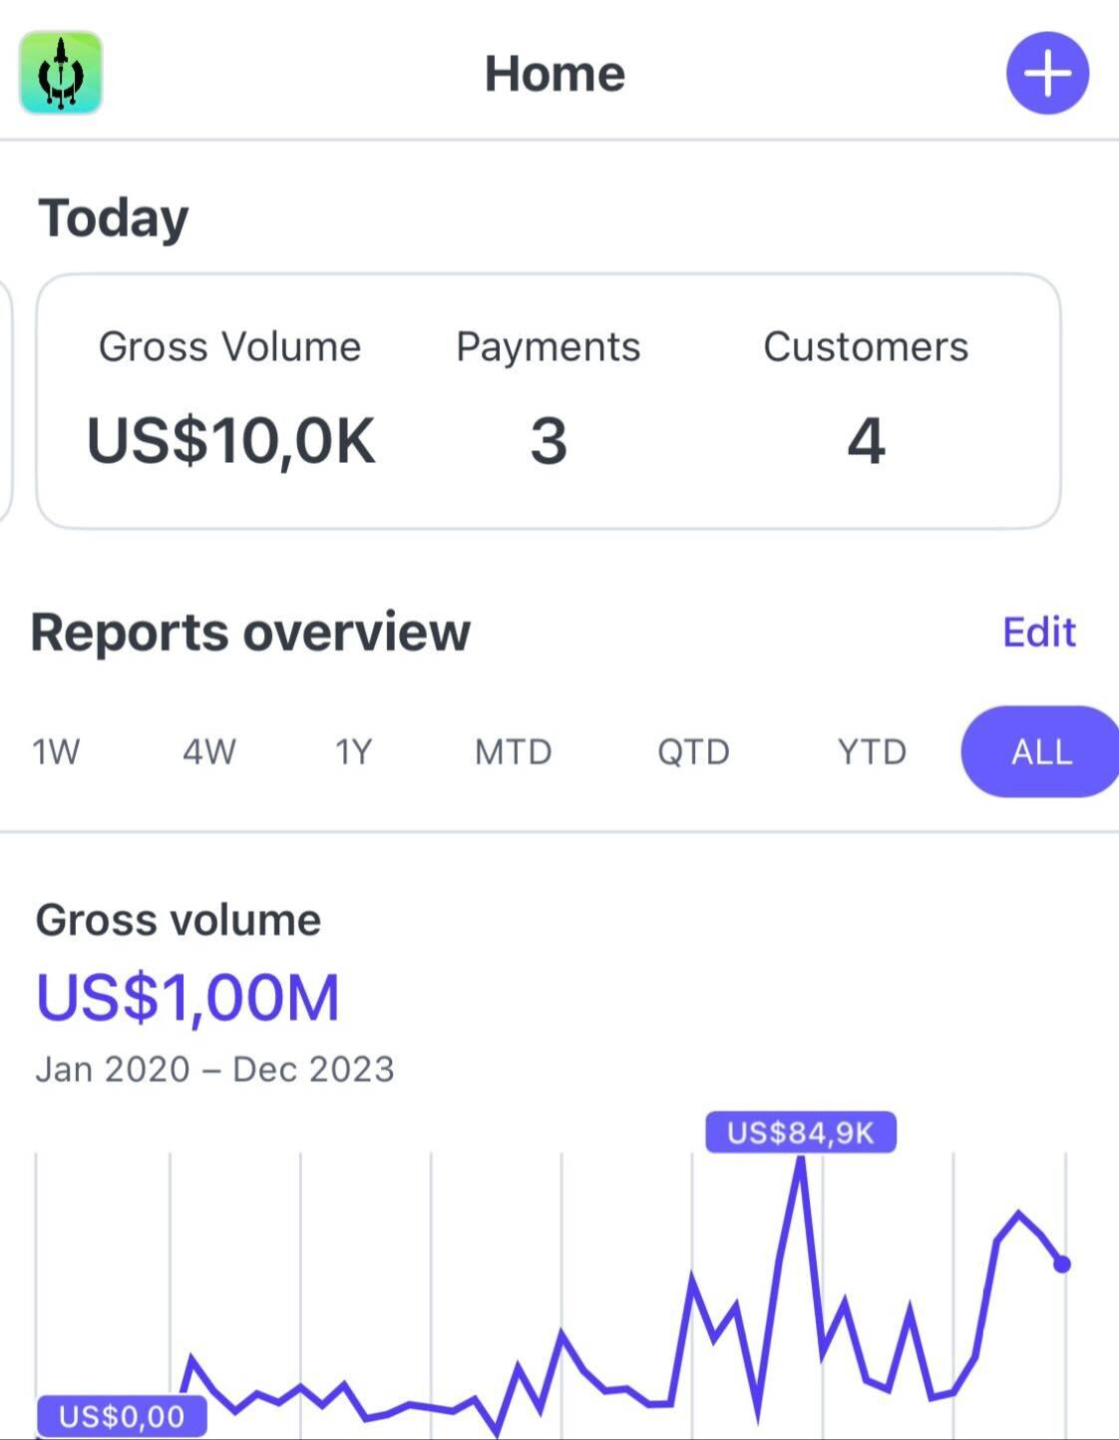Select the ALL time range
The width and height of the screenshot is (1119, 1440).
[1041, 752]
